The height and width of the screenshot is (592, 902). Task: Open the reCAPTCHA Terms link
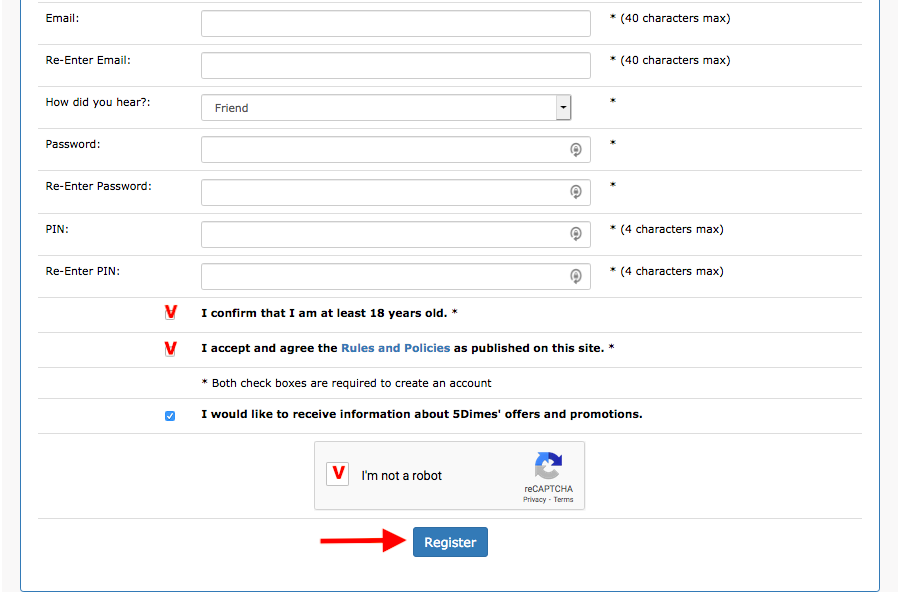coord(563,499)
